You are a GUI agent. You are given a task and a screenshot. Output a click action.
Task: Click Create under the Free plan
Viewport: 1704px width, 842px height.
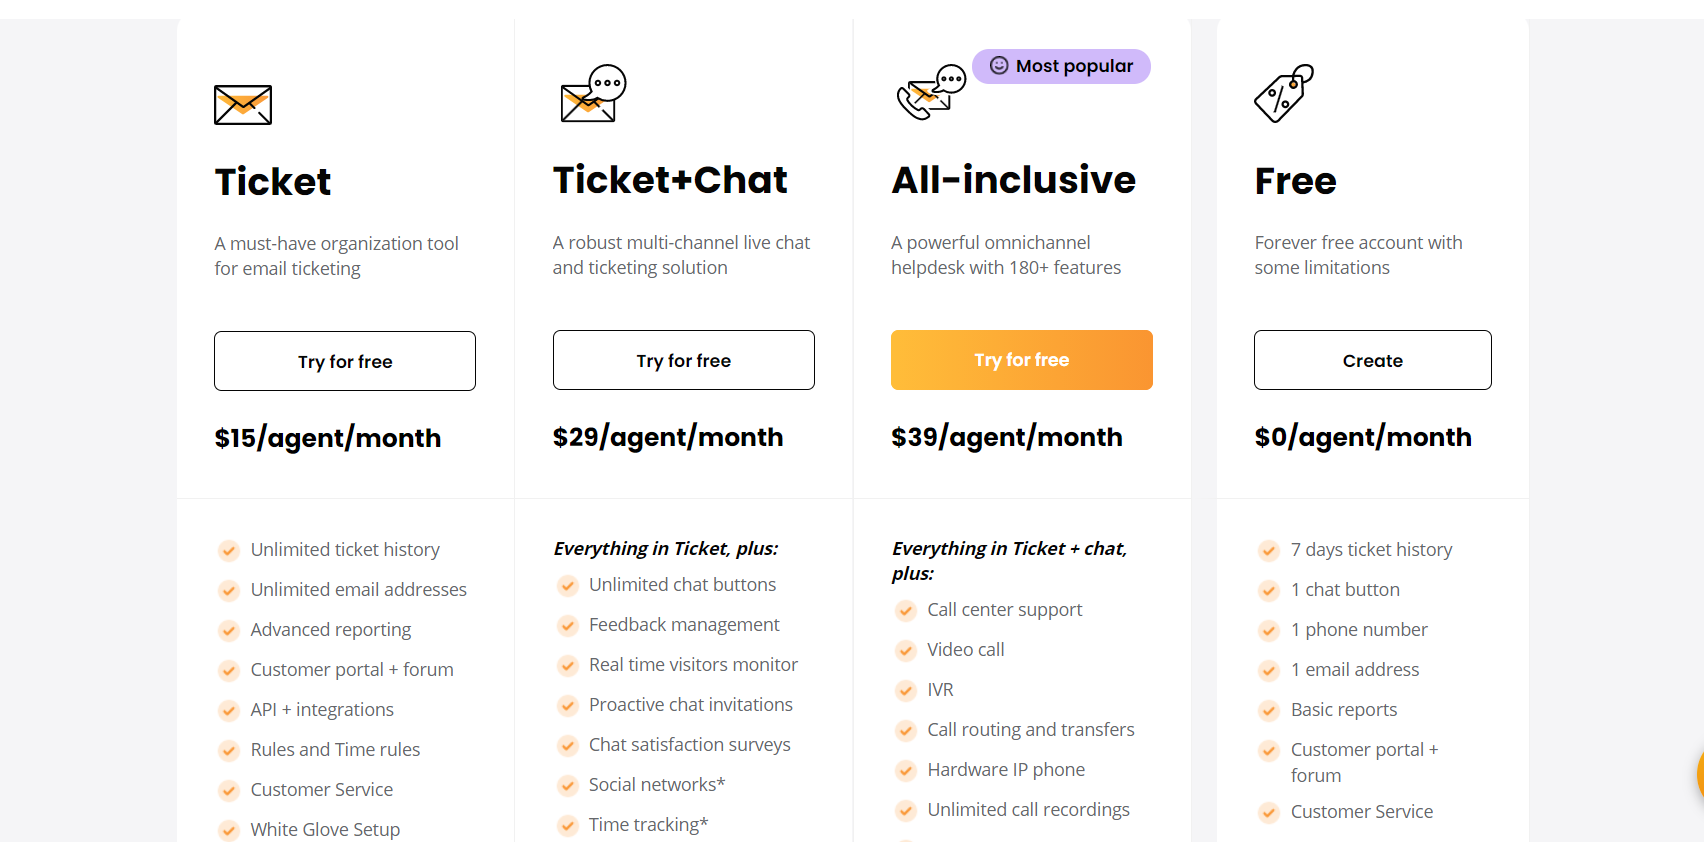[x=1372, y=360]
